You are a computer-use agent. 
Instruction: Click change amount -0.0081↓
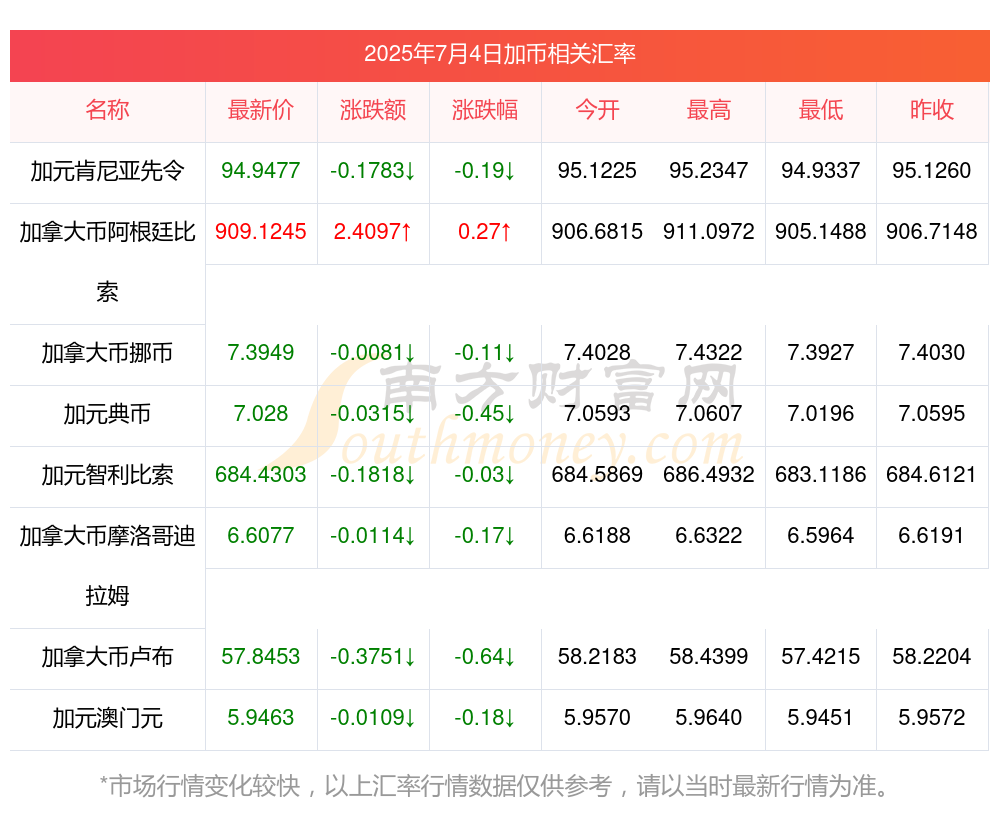click(x=372, y=352)
